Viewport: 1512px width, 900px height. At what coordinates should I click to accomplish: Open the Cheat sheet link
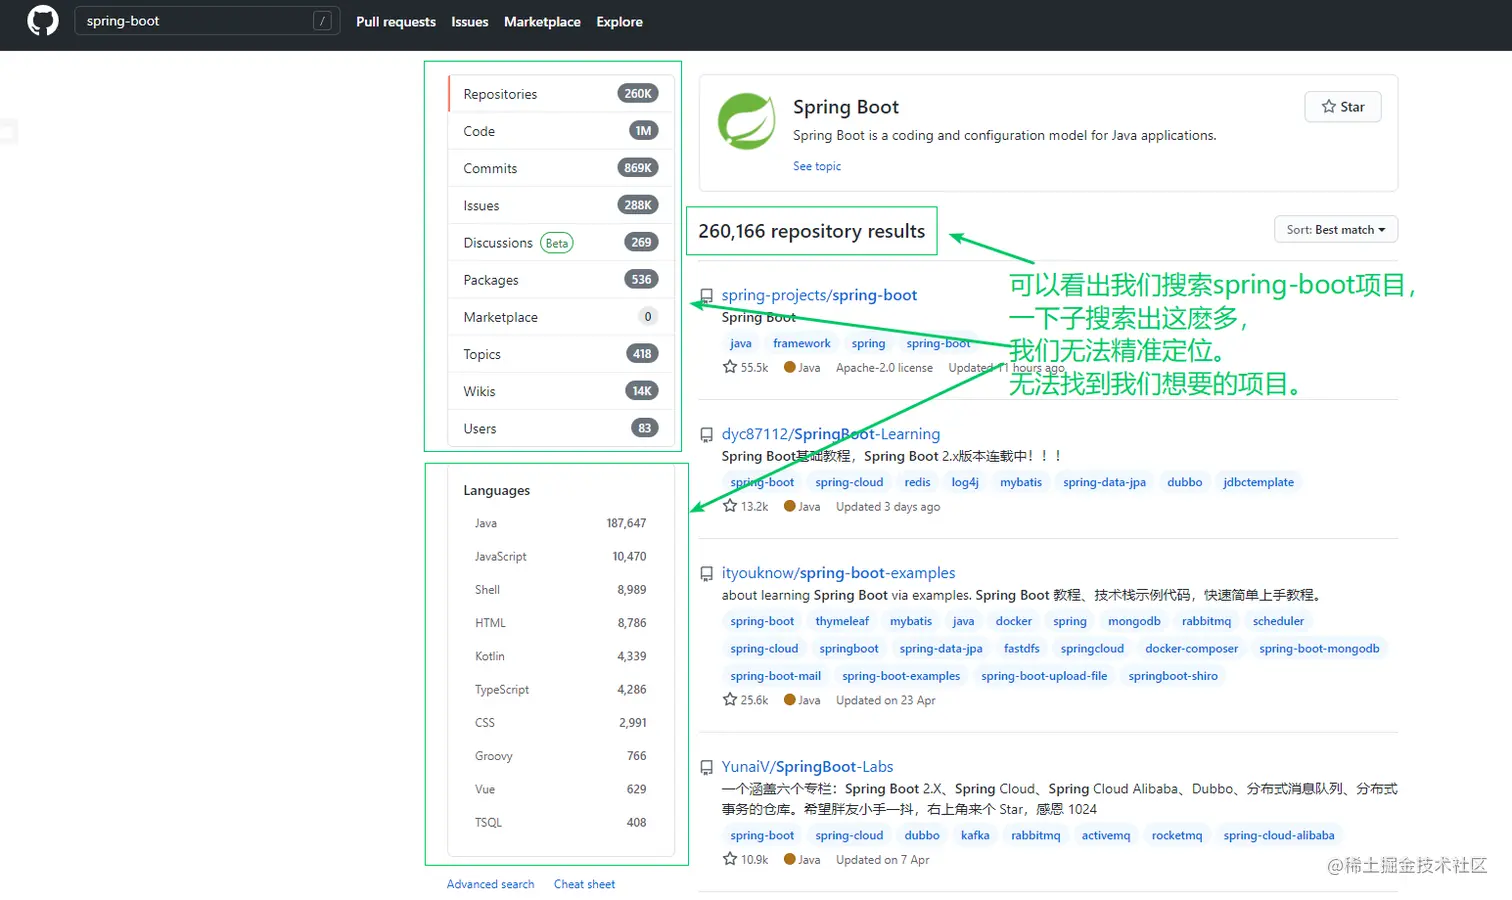pos(584,884)
